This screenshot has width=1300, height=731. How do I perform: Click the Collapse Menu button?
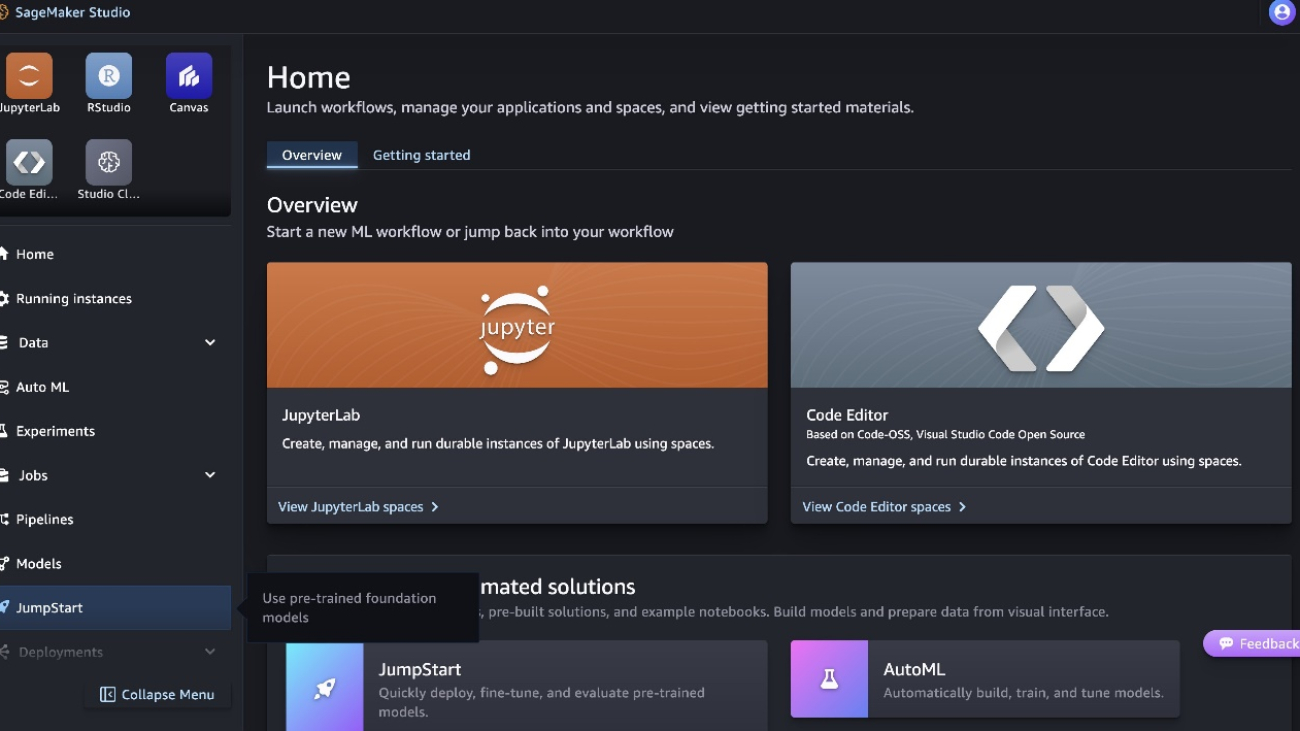158,694
